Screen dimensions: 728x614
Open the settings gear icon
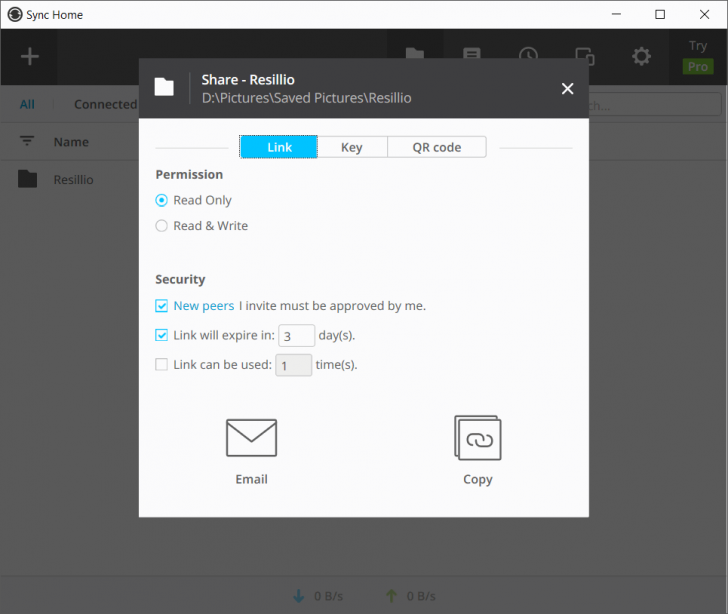pos(642,57)
